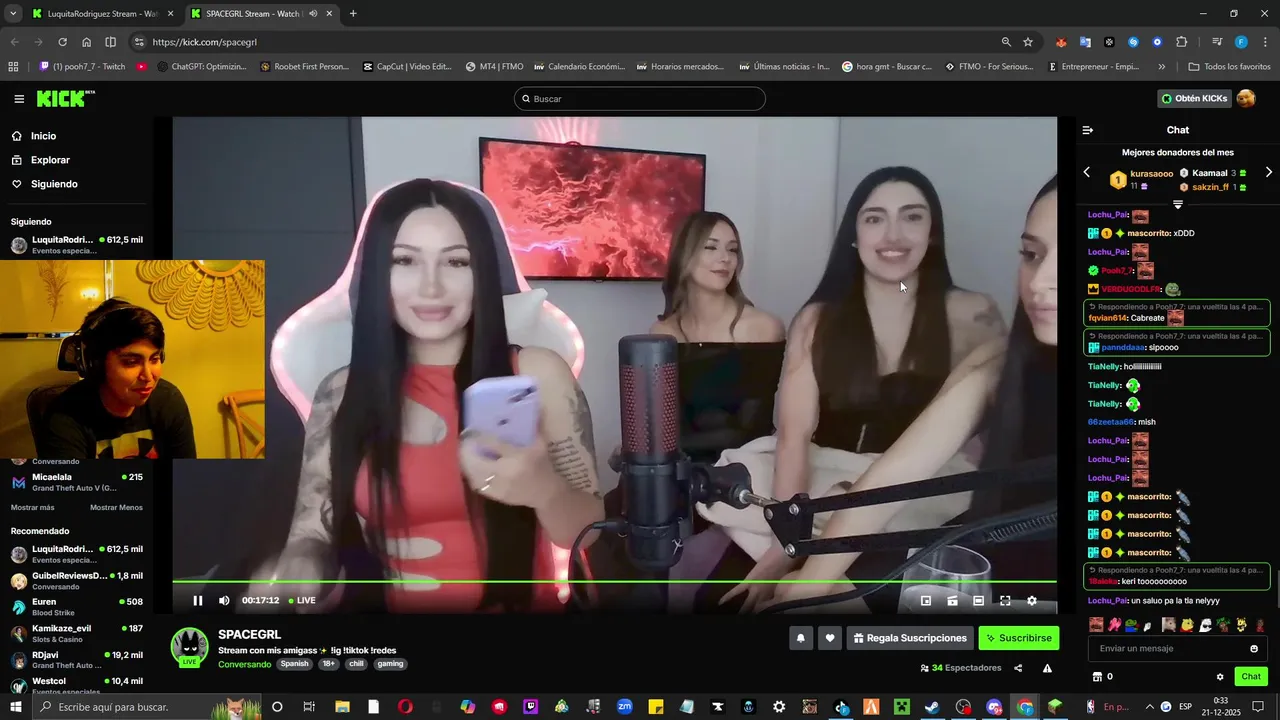
Task: Seek on the green video progress bar
Action: click(x=614, y=581)
